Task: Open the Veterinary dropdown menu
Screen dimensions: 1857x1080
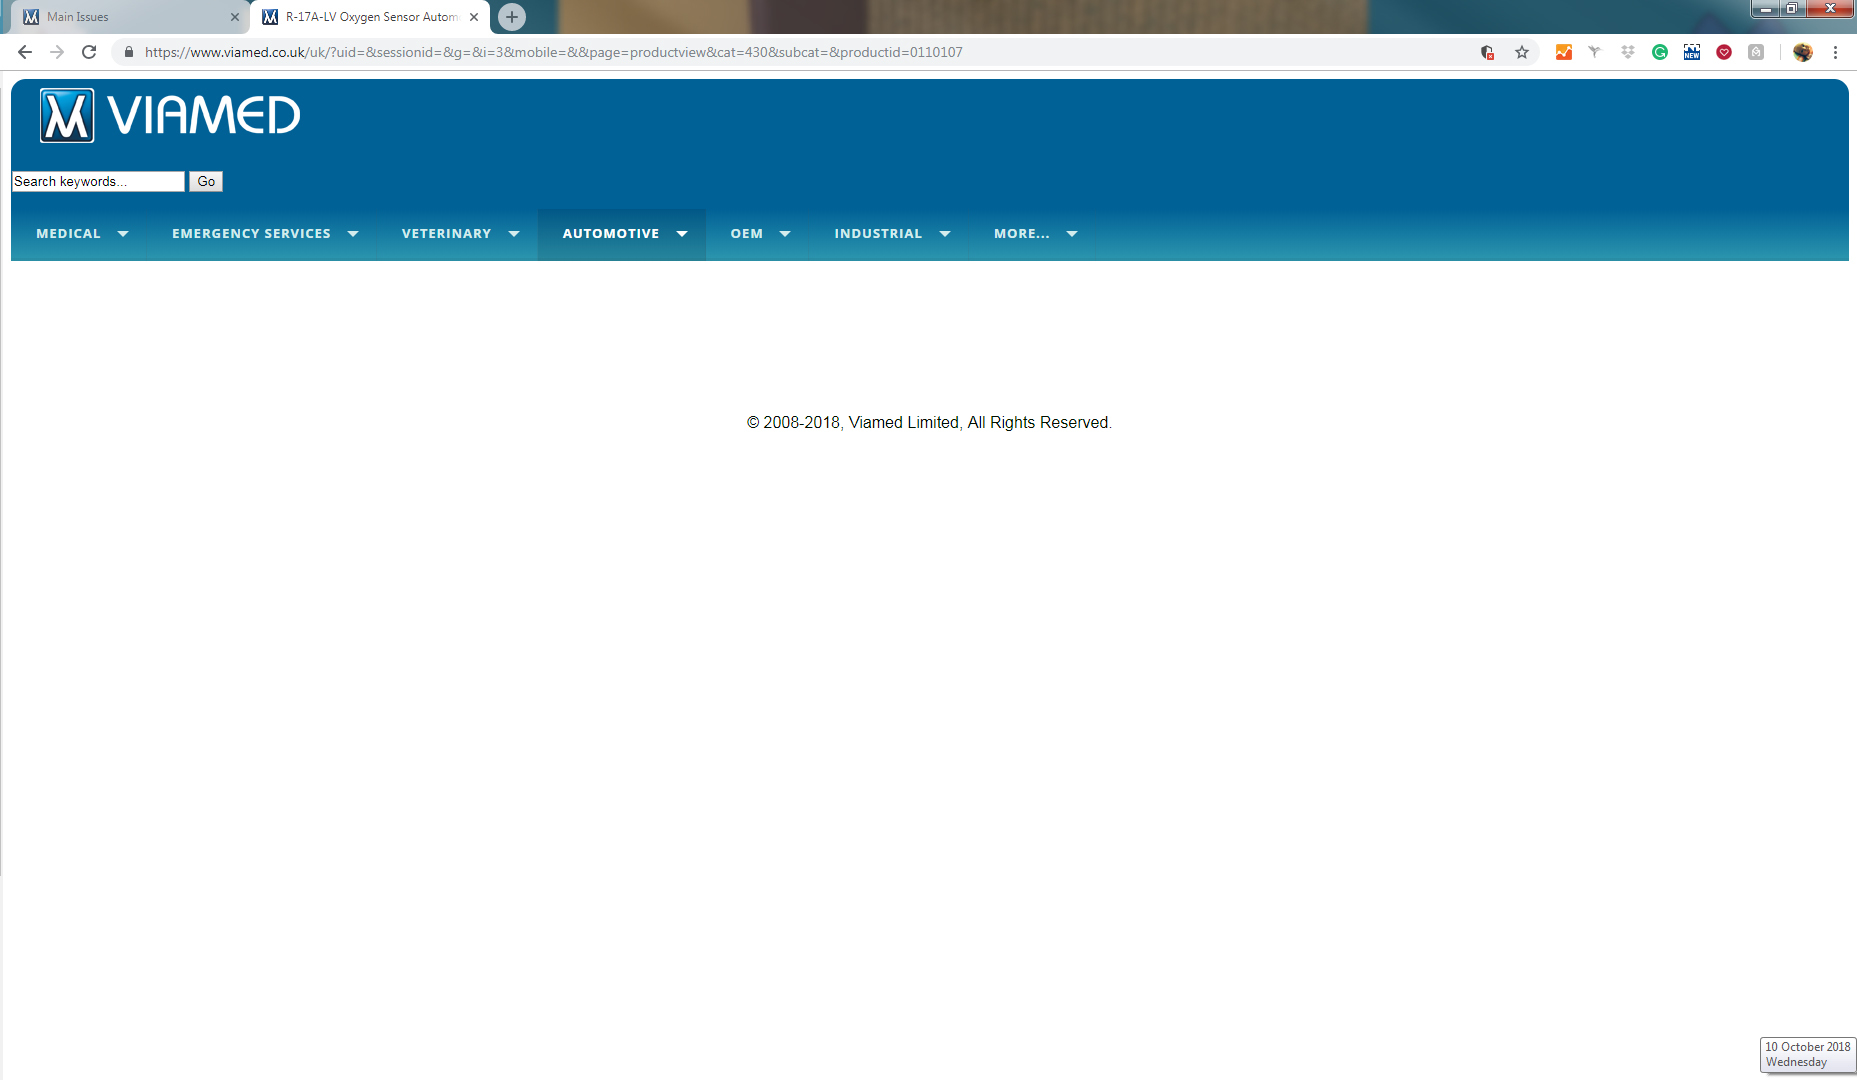Action: coord(460,234)
